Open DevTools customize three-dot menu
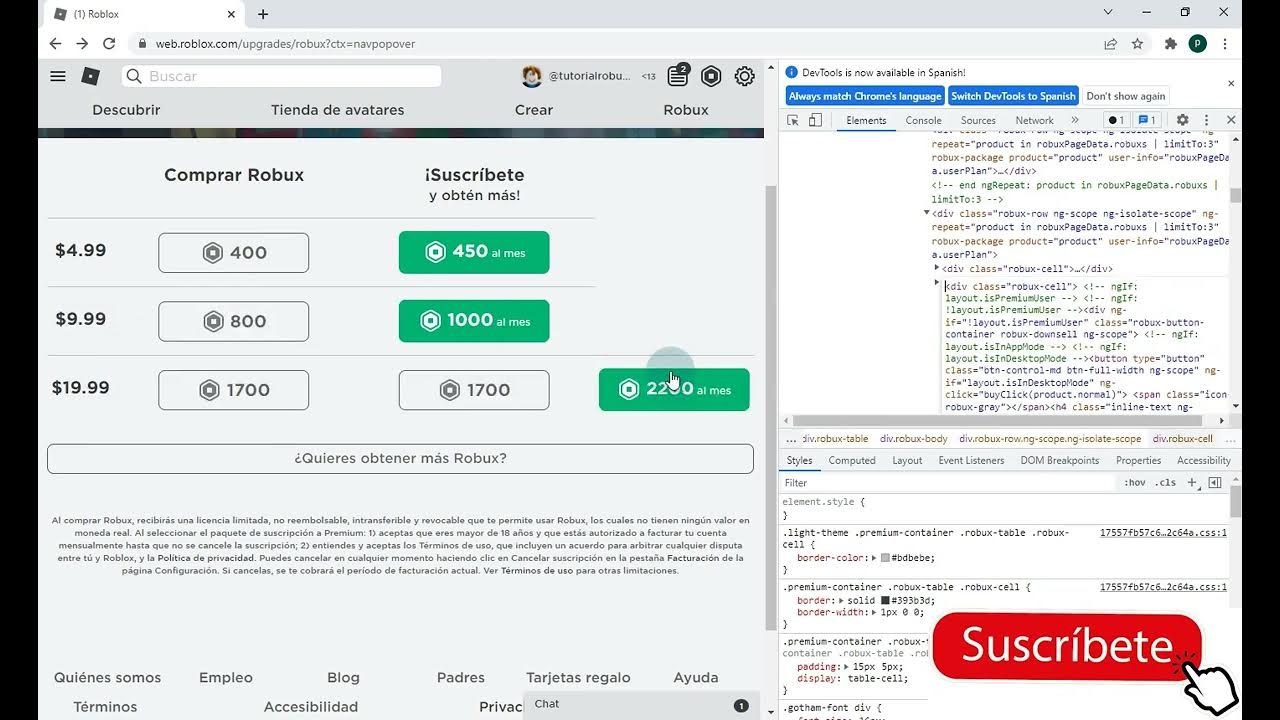Viewport: 1280px width, 720px height. [x=1207, y=120]
